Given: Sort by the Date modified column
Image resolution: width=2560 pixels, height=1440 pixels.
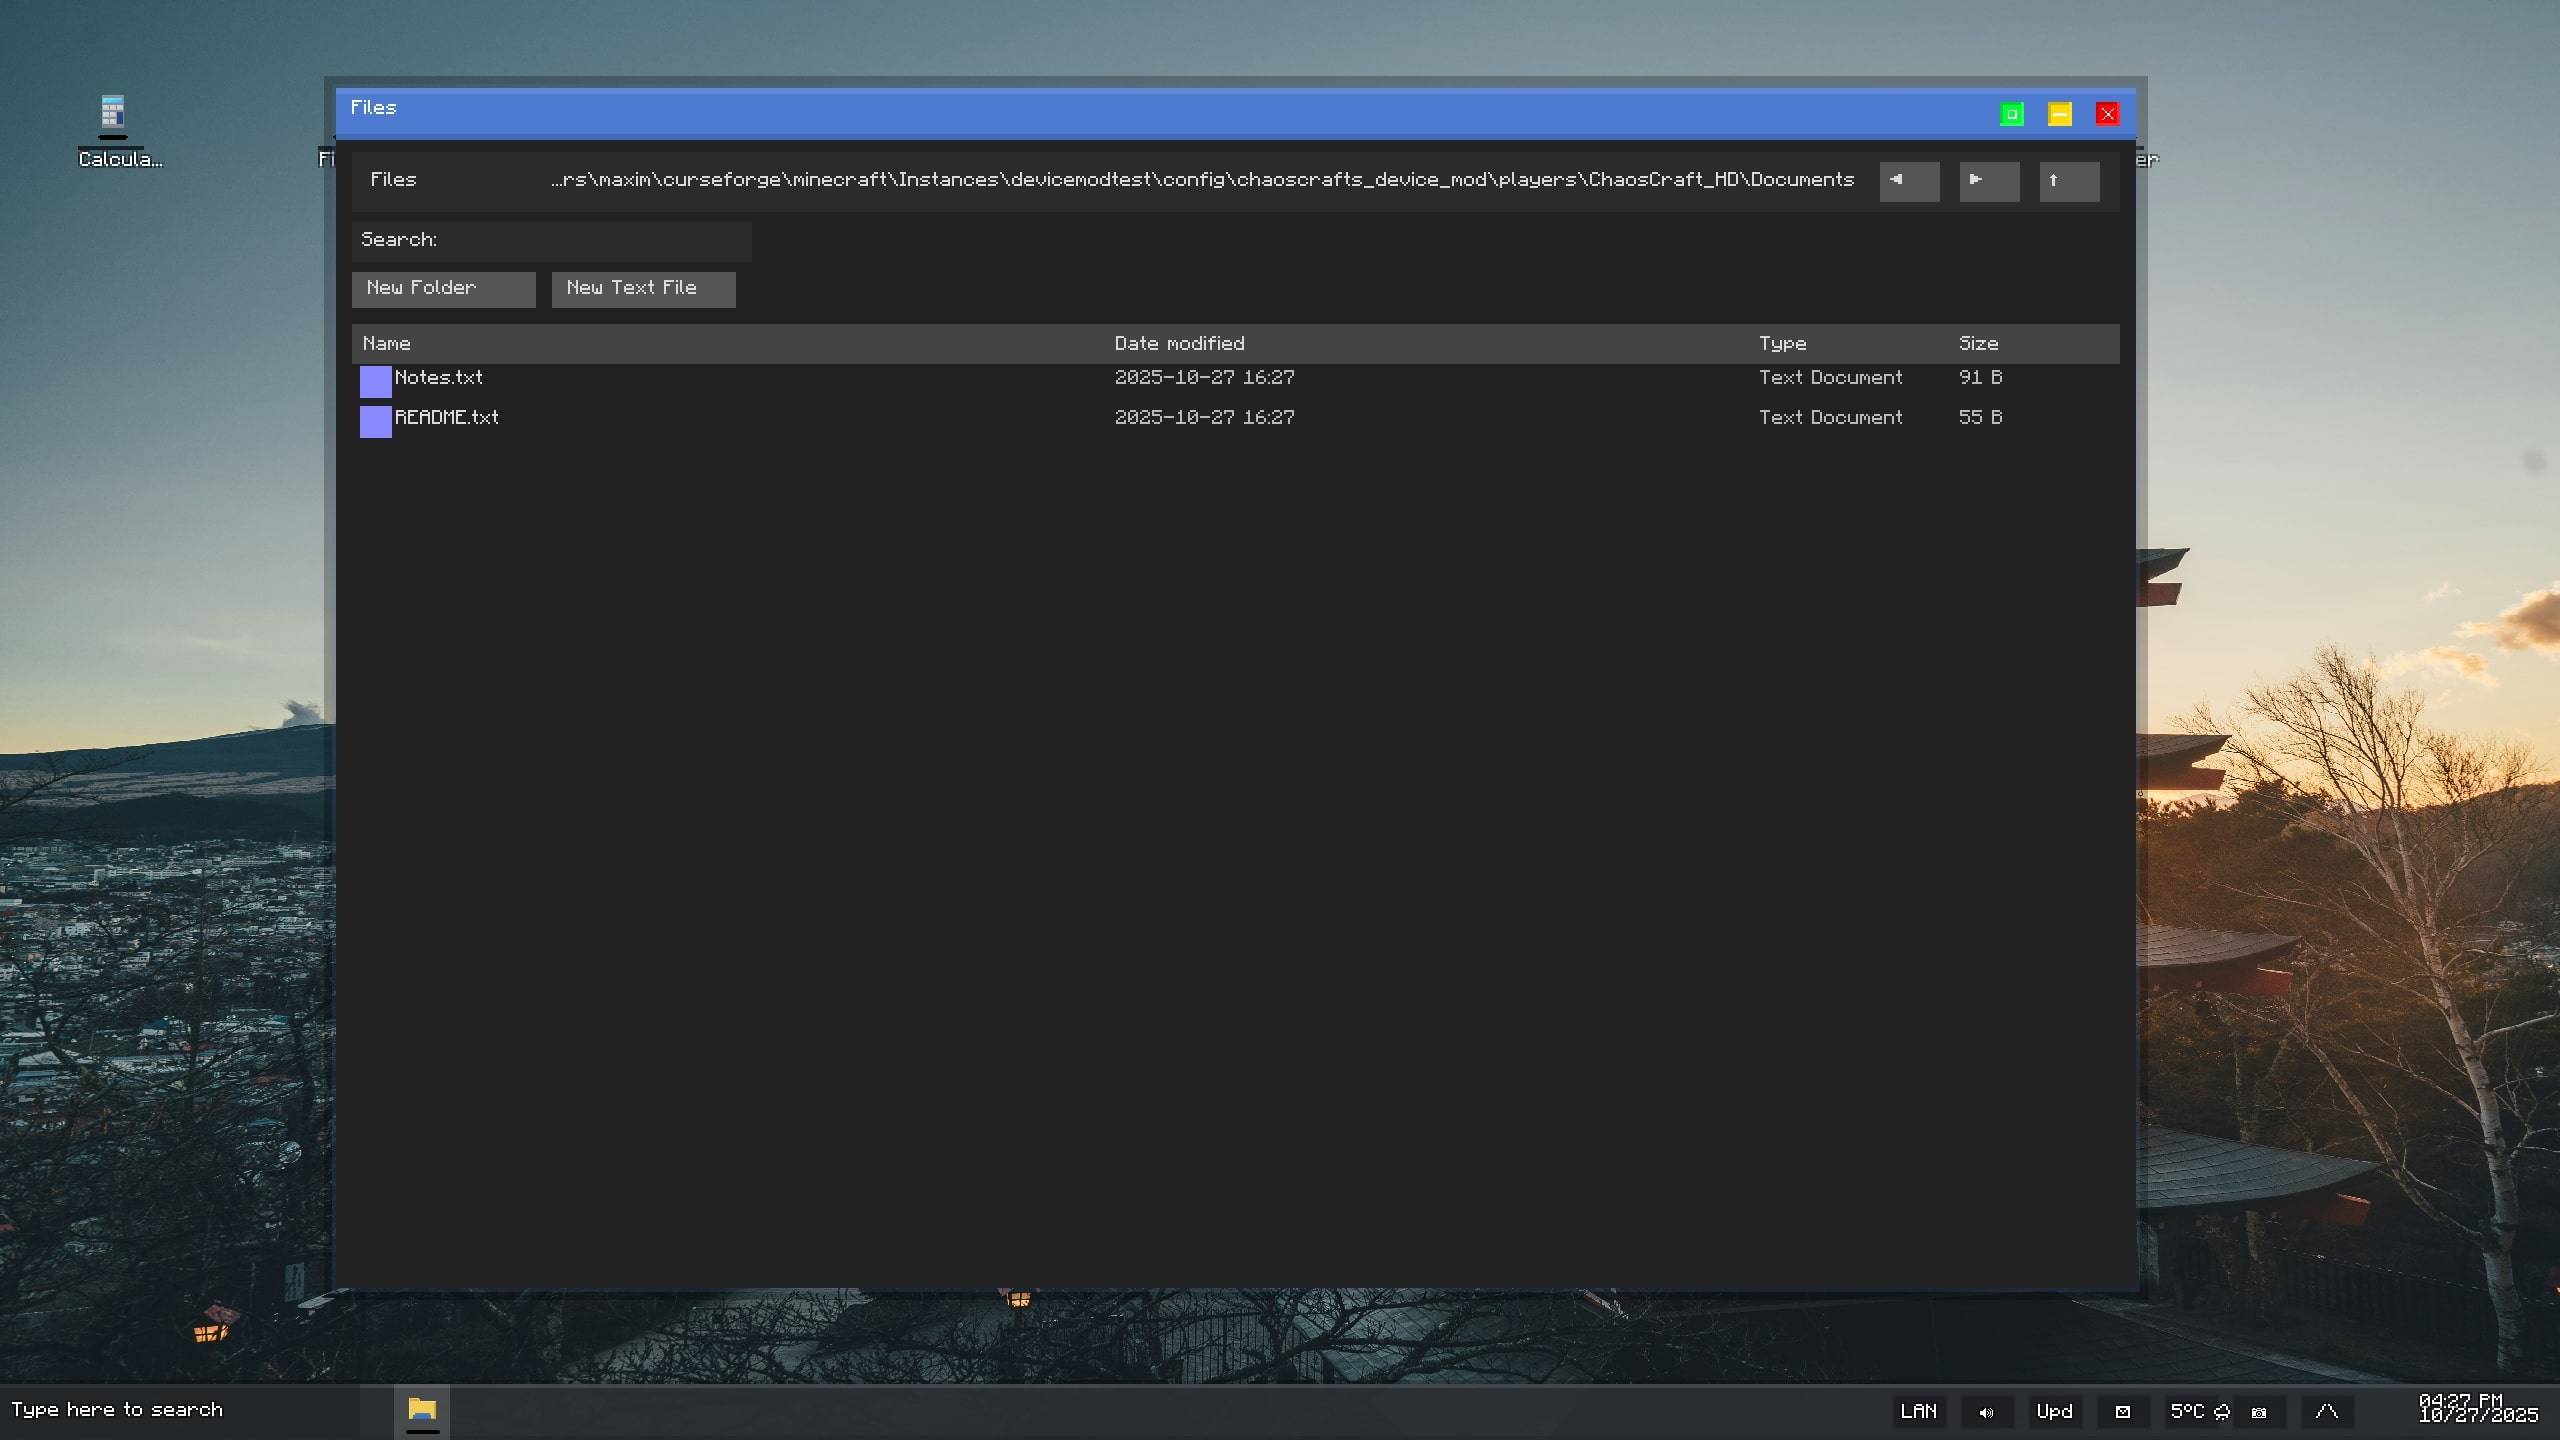Looking at the screenshot, I should click(1179, 343).
